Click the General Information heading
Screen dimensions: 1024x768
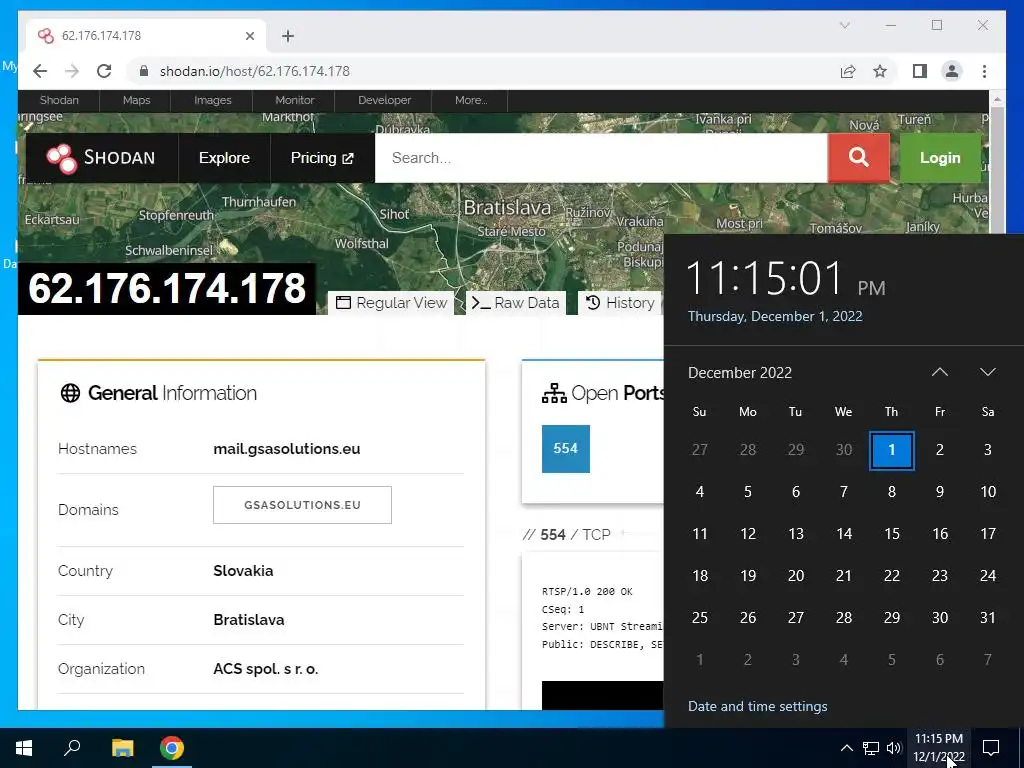click(158, 393)
